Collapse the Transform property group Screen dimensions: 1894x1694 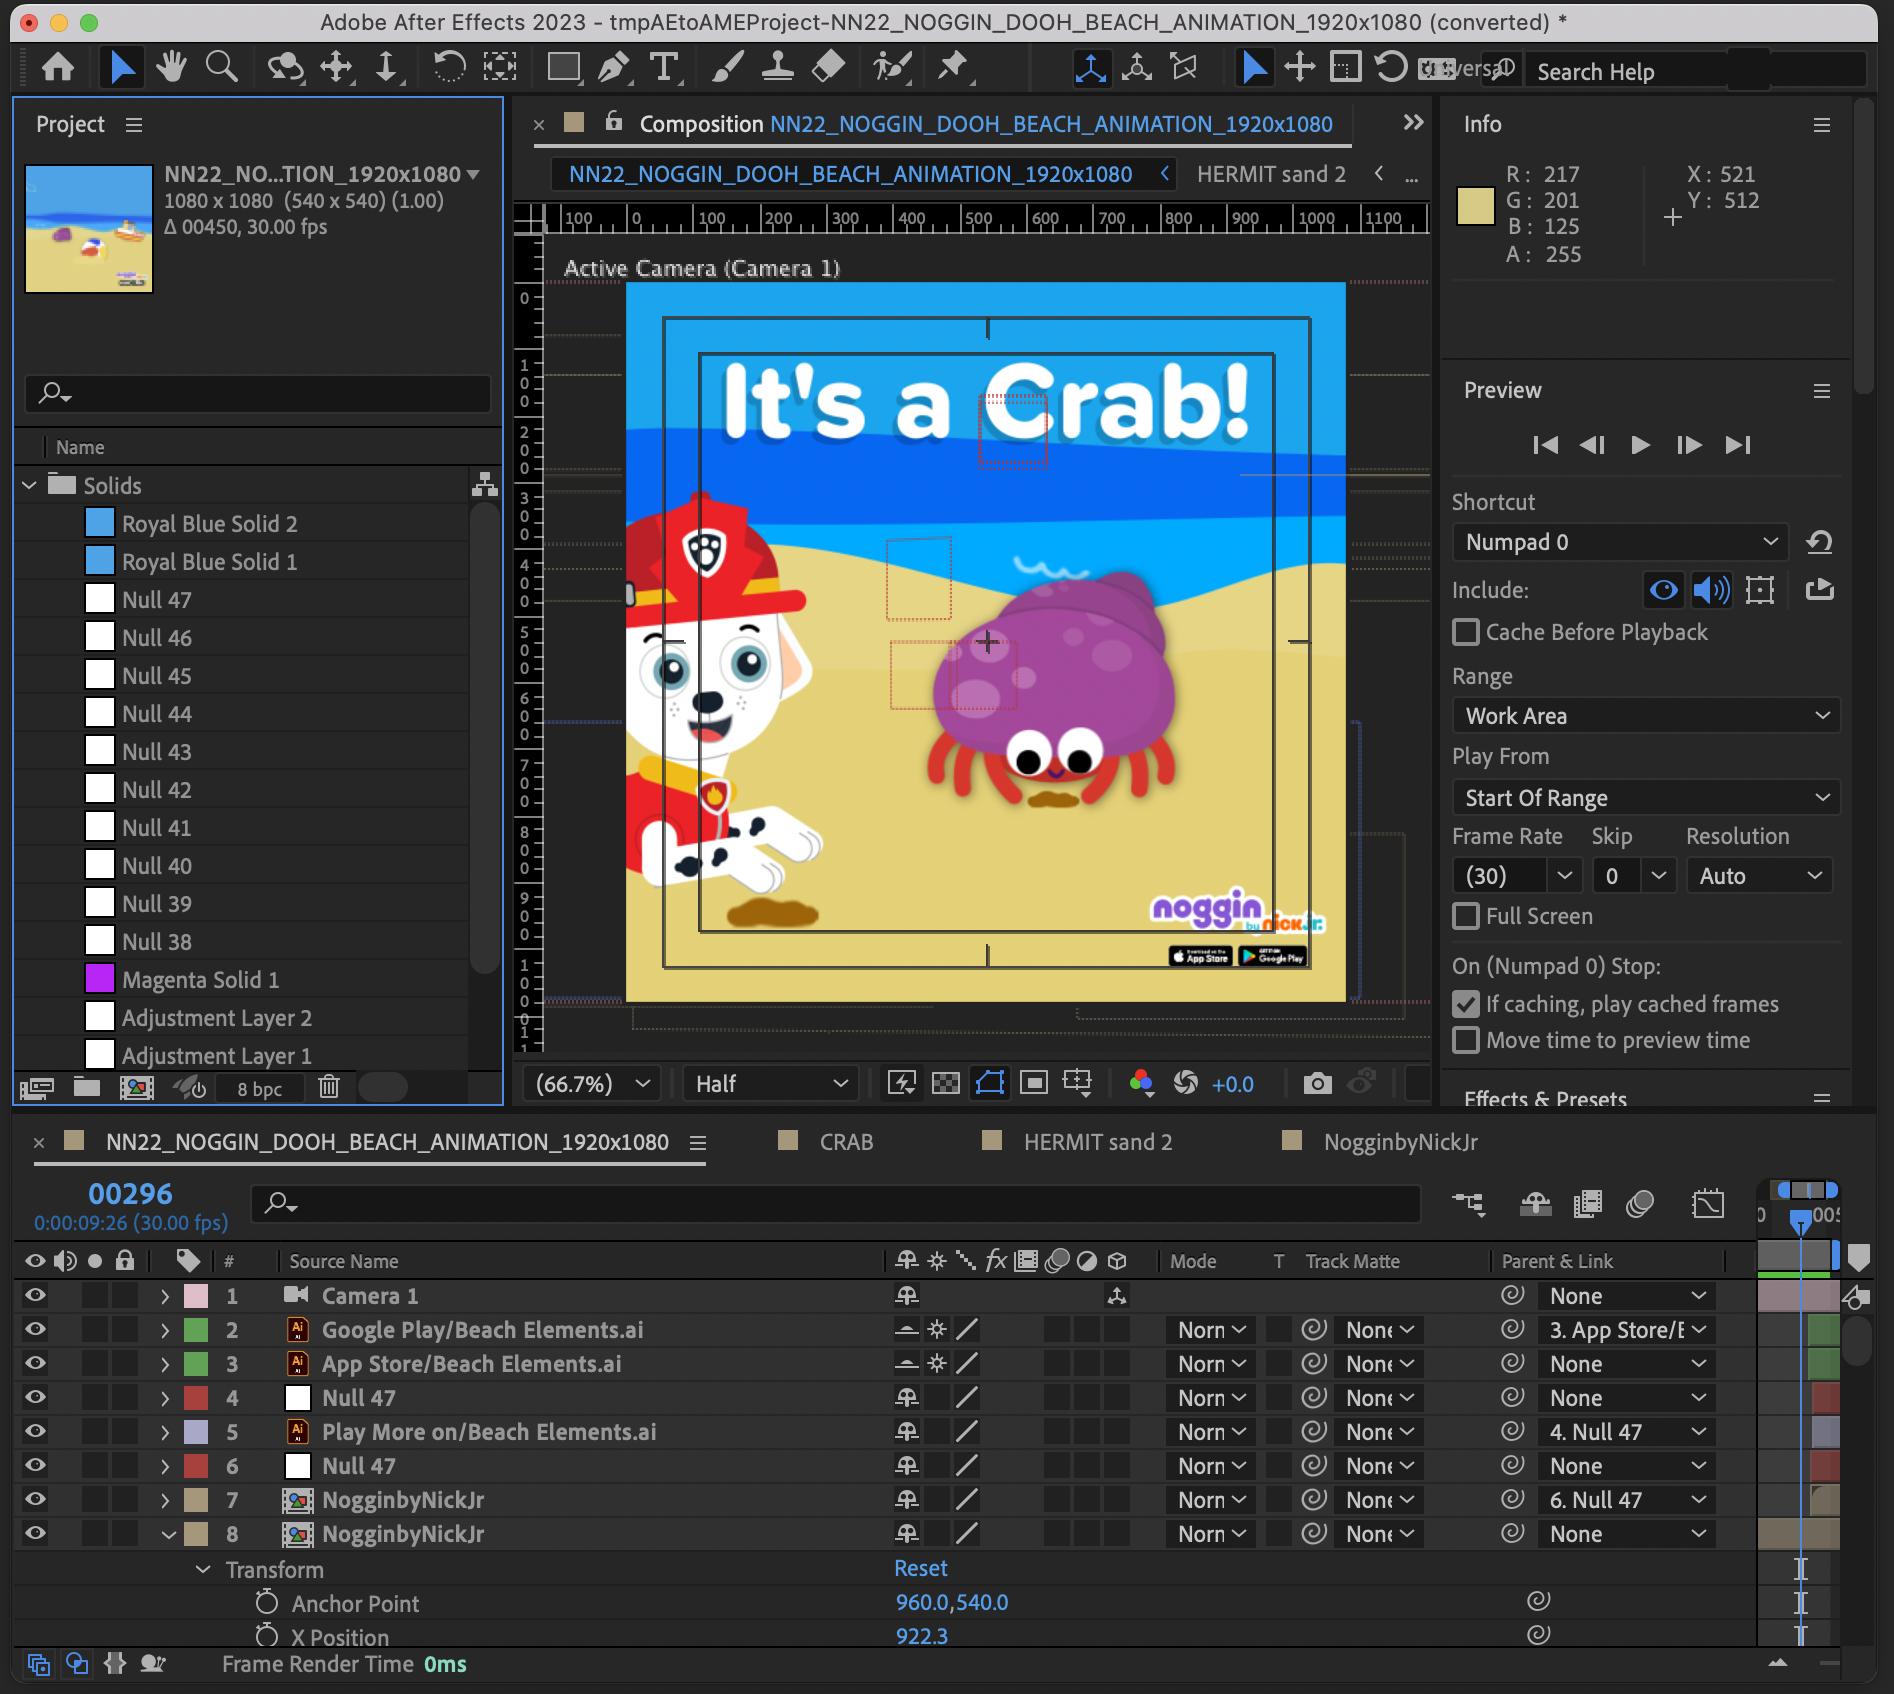[203, 1569]
